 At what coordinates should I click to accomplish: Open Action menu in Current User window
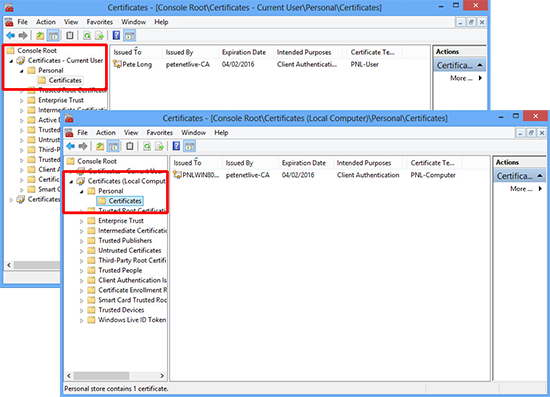(x=46, y=22)
